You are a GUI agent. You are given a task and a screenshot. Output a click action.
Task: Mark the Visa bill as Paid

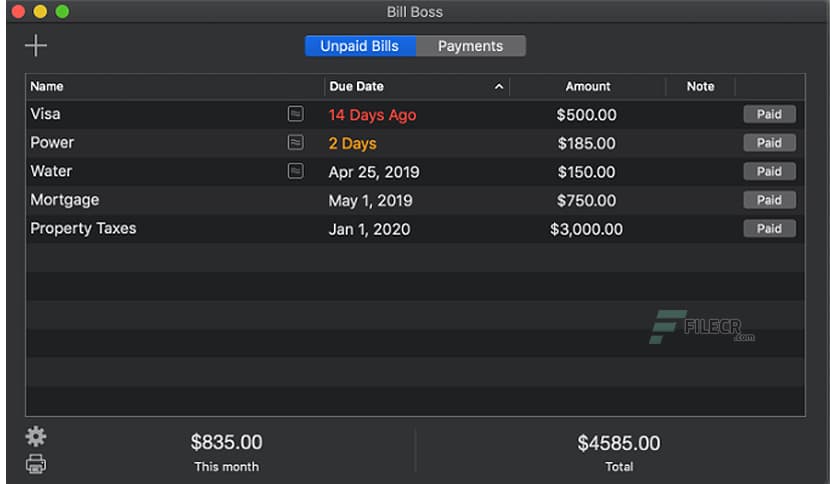point(769,114)
